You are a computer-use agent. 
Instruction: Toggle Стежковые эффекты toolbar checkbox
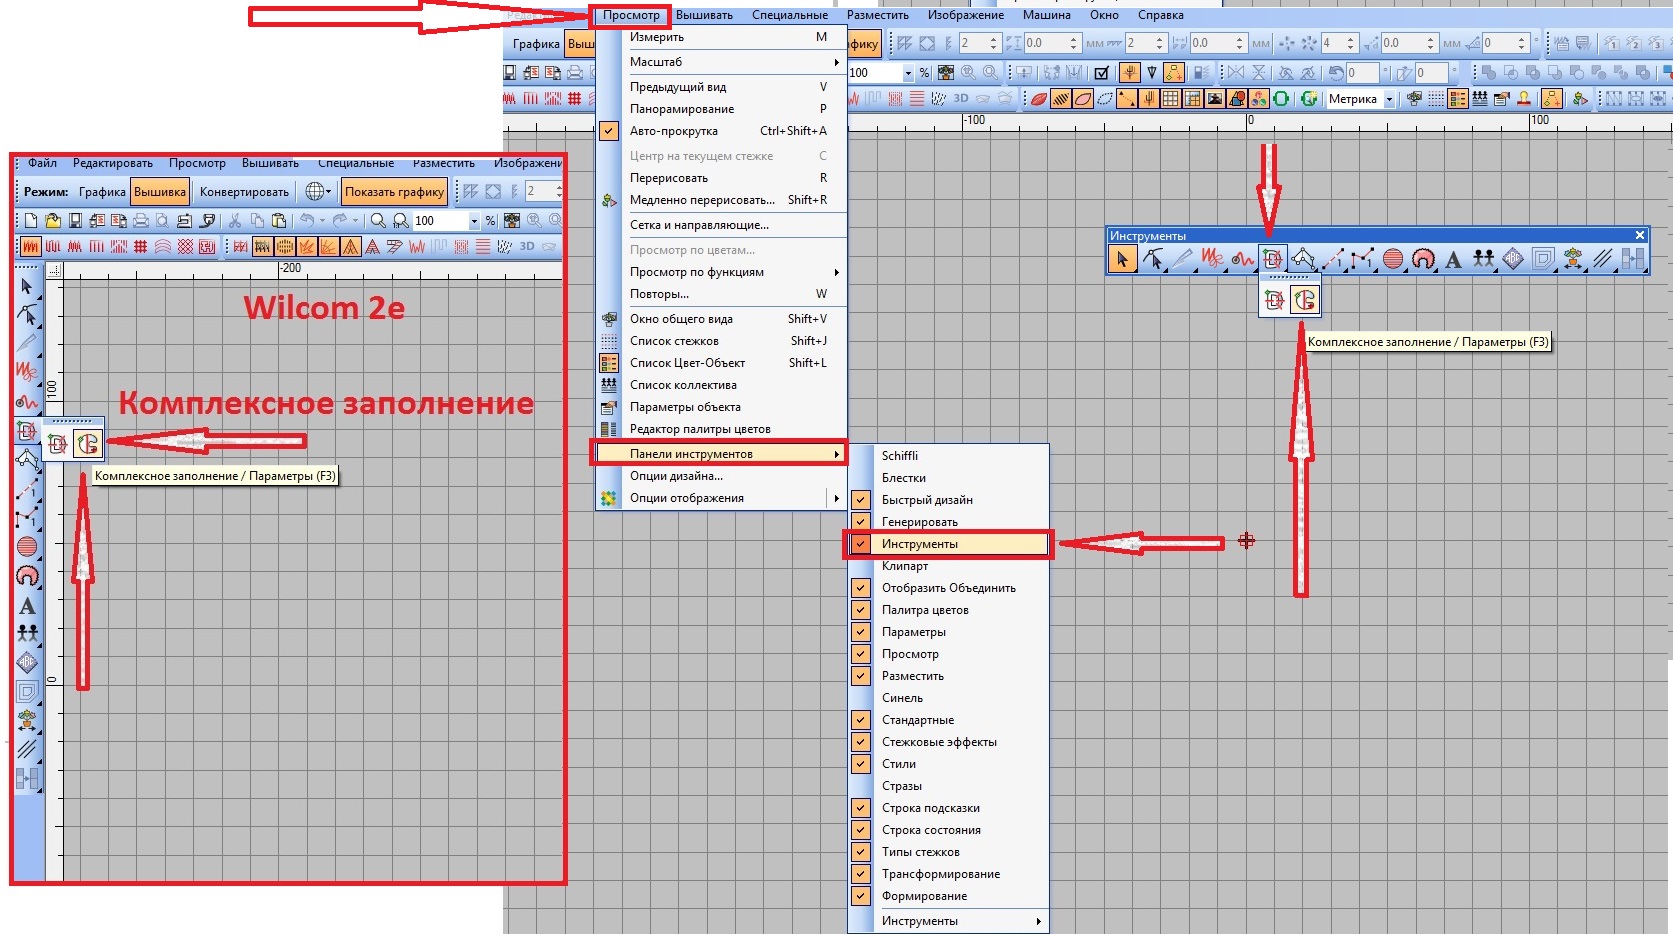pos(860,742)
